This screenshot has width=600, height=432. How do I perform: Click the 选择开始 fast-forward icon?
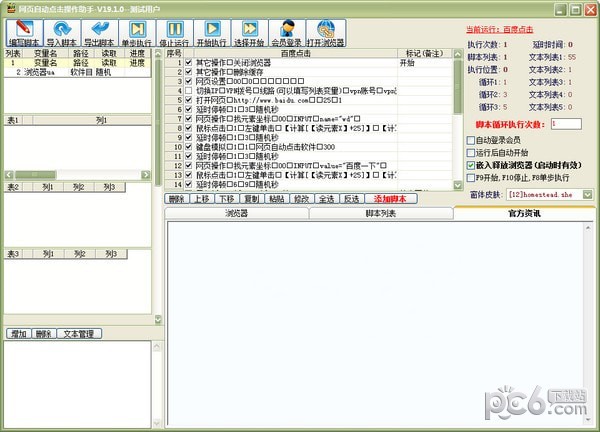coord(249,33)
